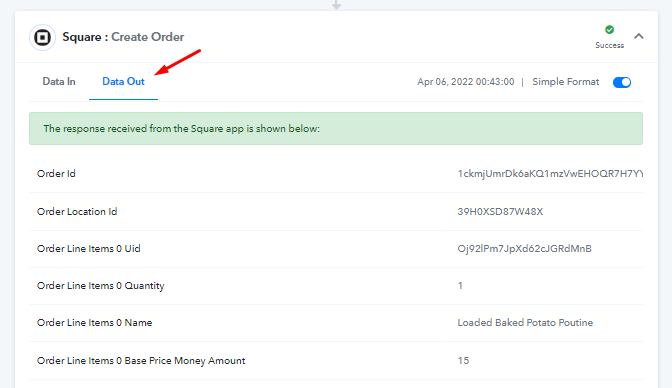Switch to the Data In tab

(59, 81)
